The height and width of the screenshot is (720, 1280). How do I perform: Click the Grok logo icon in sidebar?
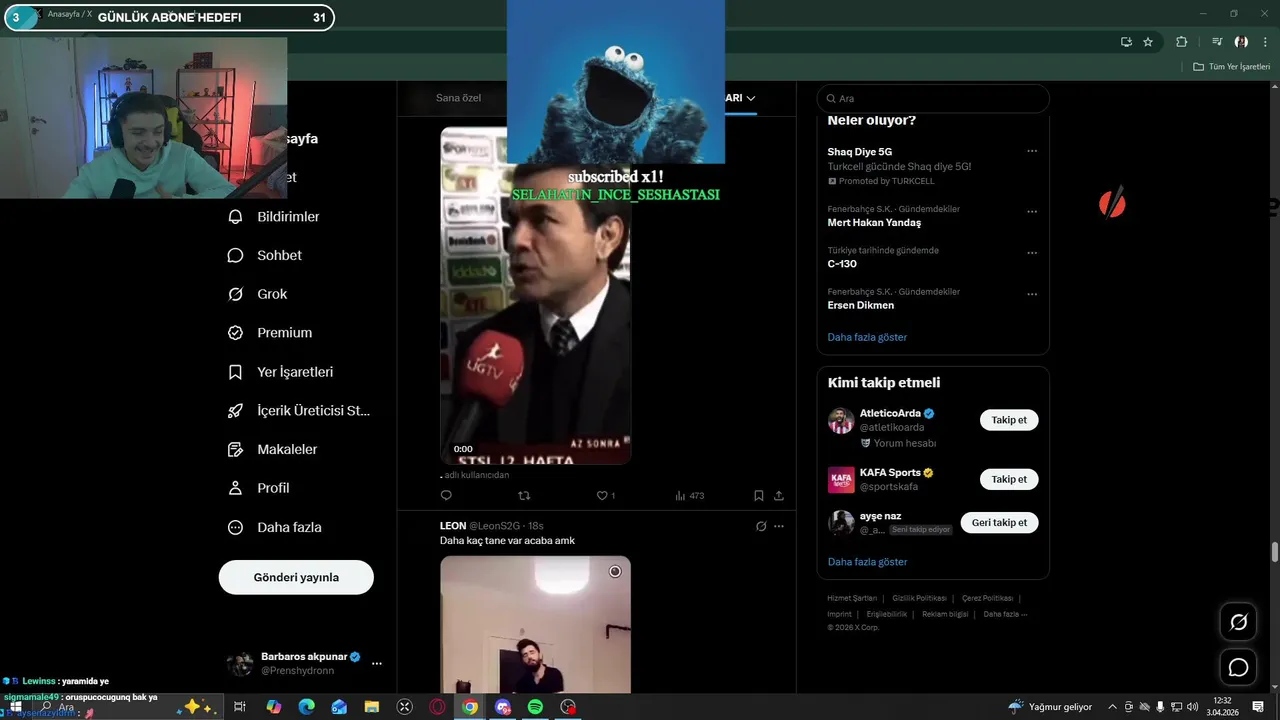click(x=235, y=294)
